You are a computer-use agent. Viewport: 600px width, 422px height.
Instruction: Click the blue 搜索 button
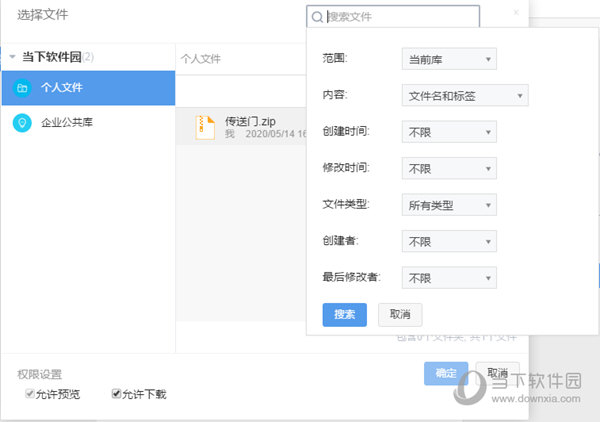344,314
